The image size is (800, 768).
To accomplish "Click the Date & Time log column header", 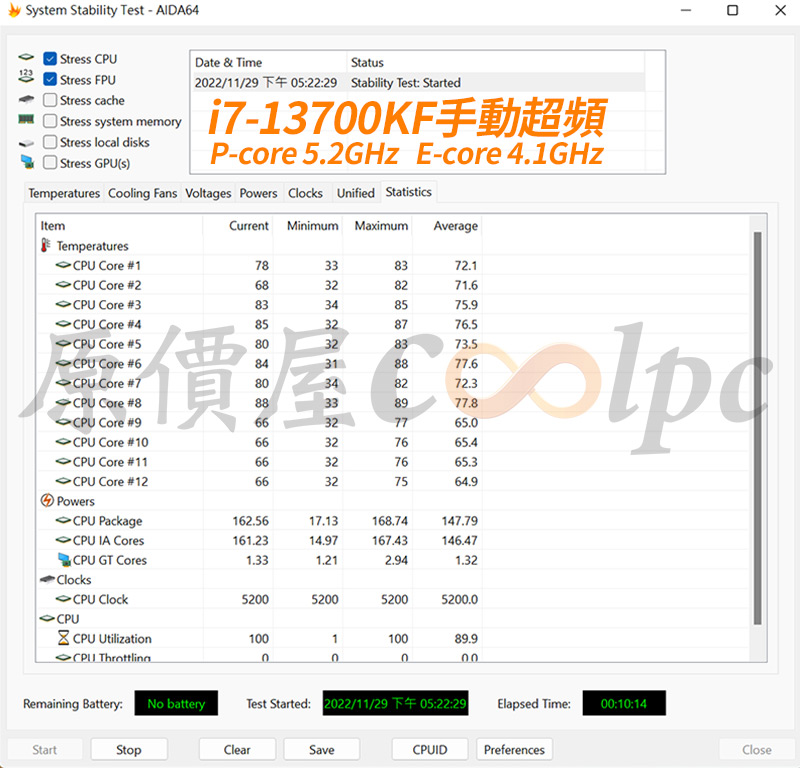I will point(269,62).
